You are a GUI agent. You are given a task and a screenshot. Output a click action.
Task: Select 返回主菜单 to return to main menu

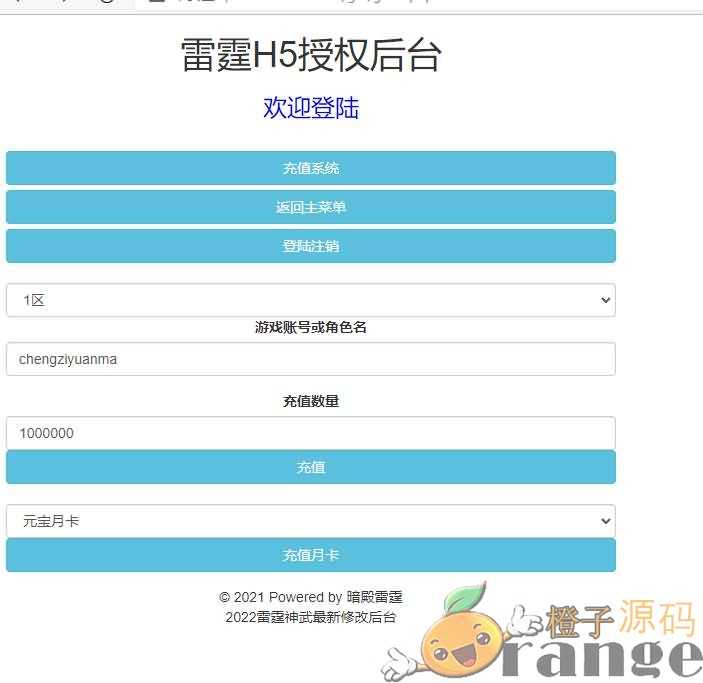click(310, 207)
